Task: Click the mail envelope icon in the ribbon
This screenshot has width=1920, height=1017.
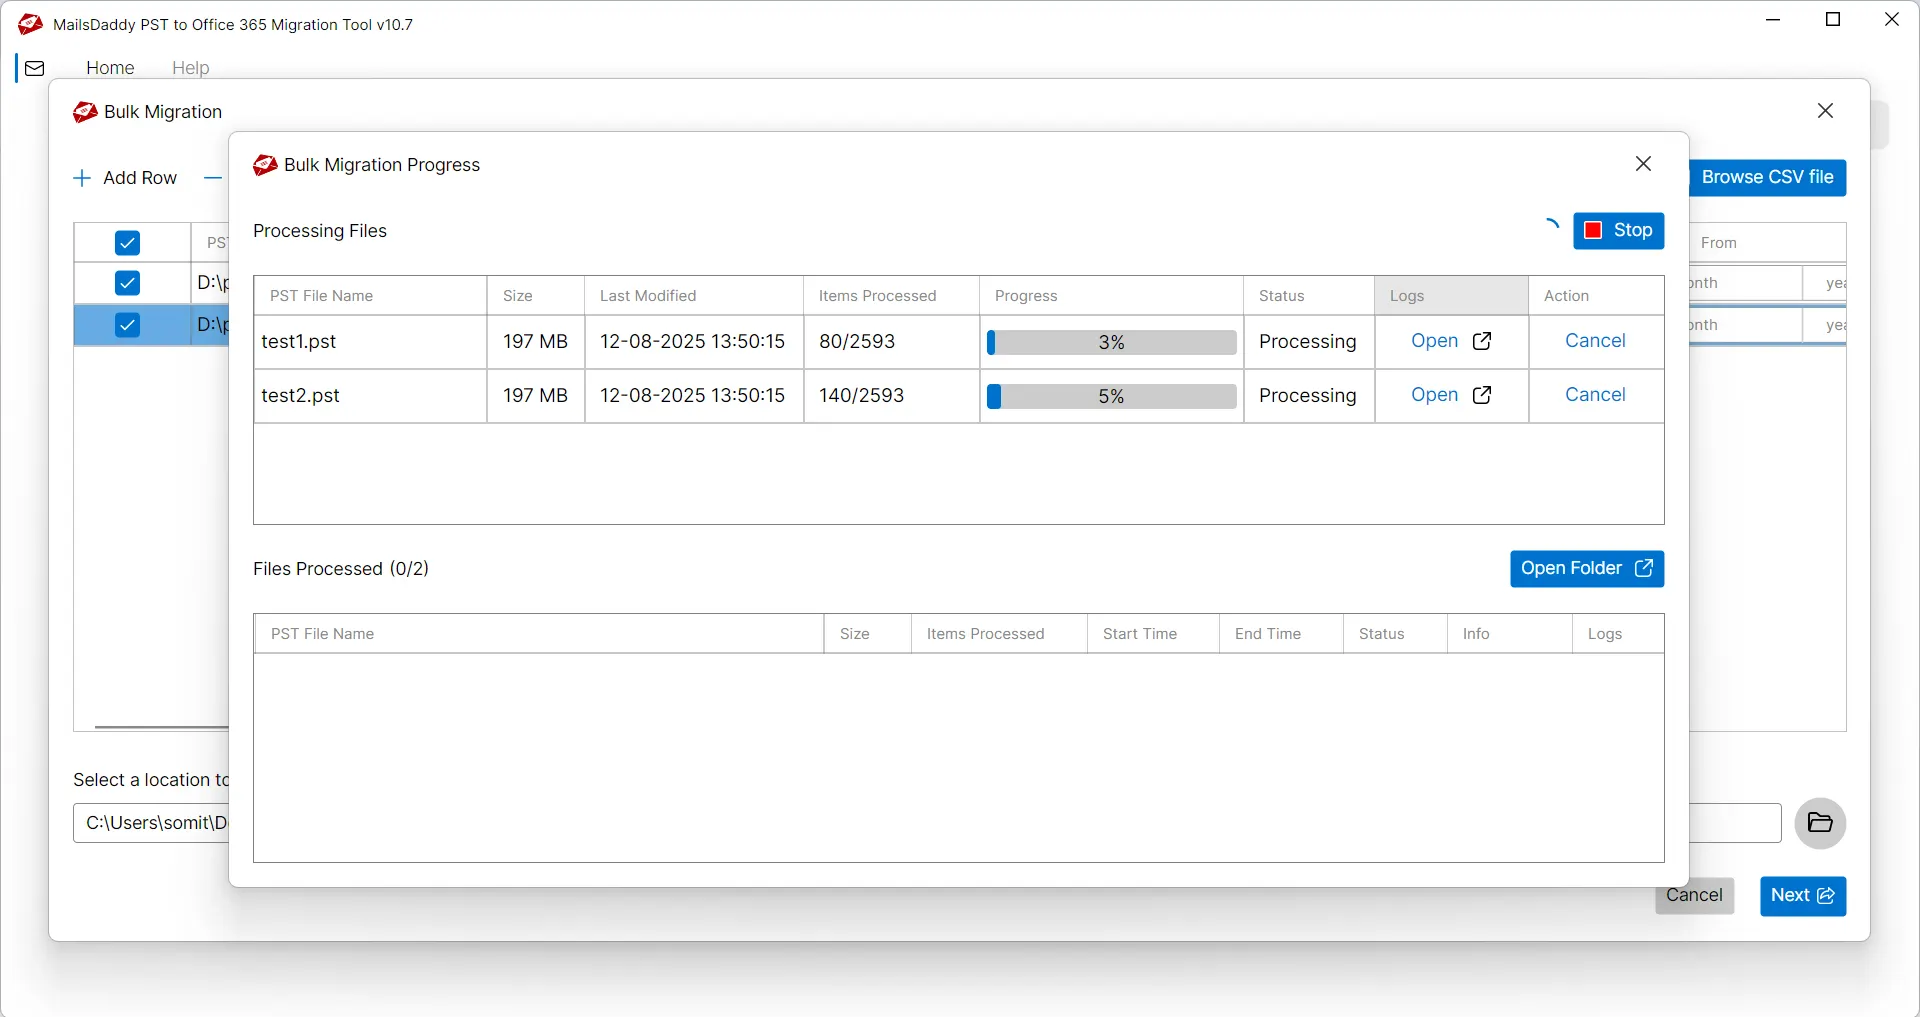Action: (x=35, y=68)
